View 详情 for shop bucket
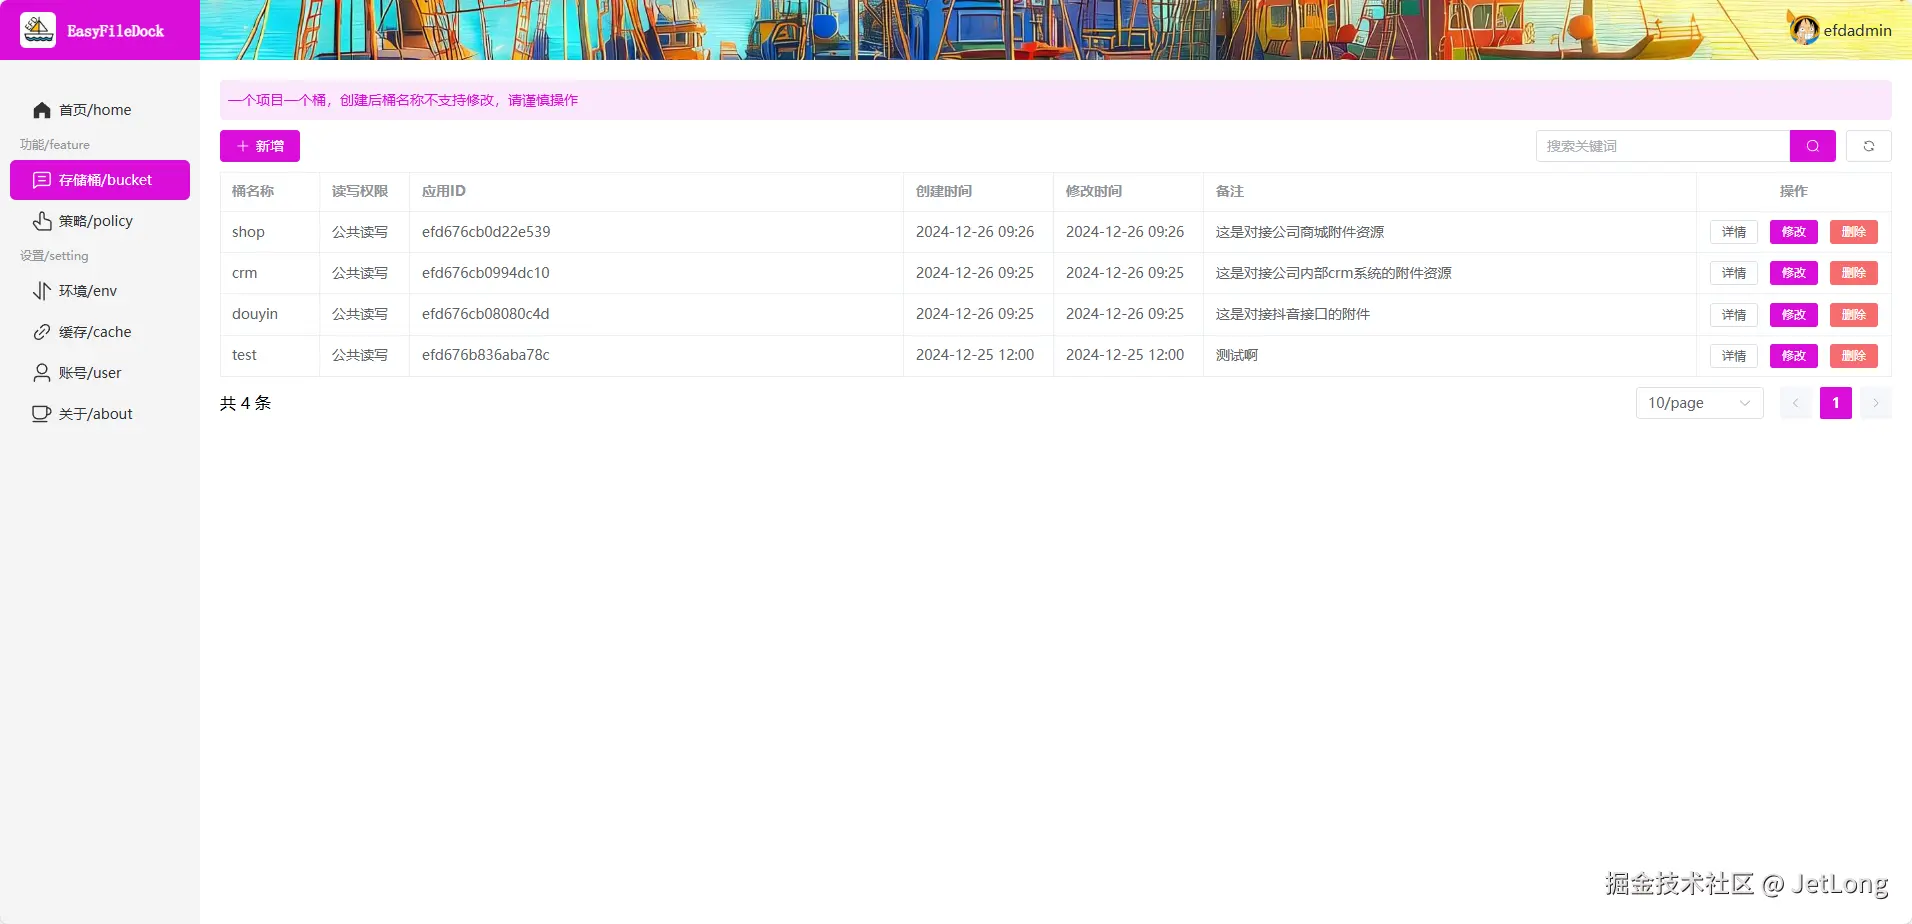 [1734, 232]
